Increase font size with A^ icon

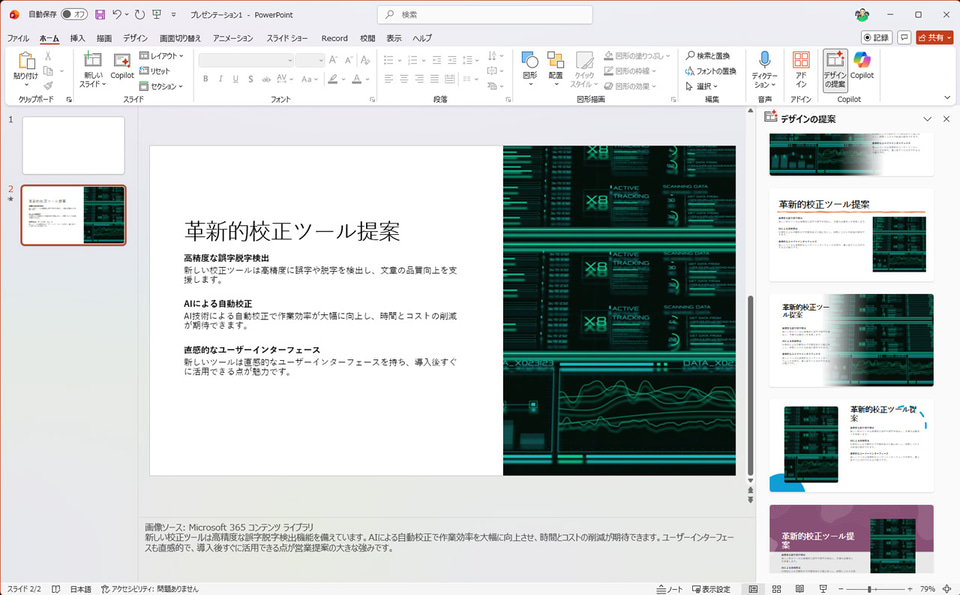[x=333, y=60]
